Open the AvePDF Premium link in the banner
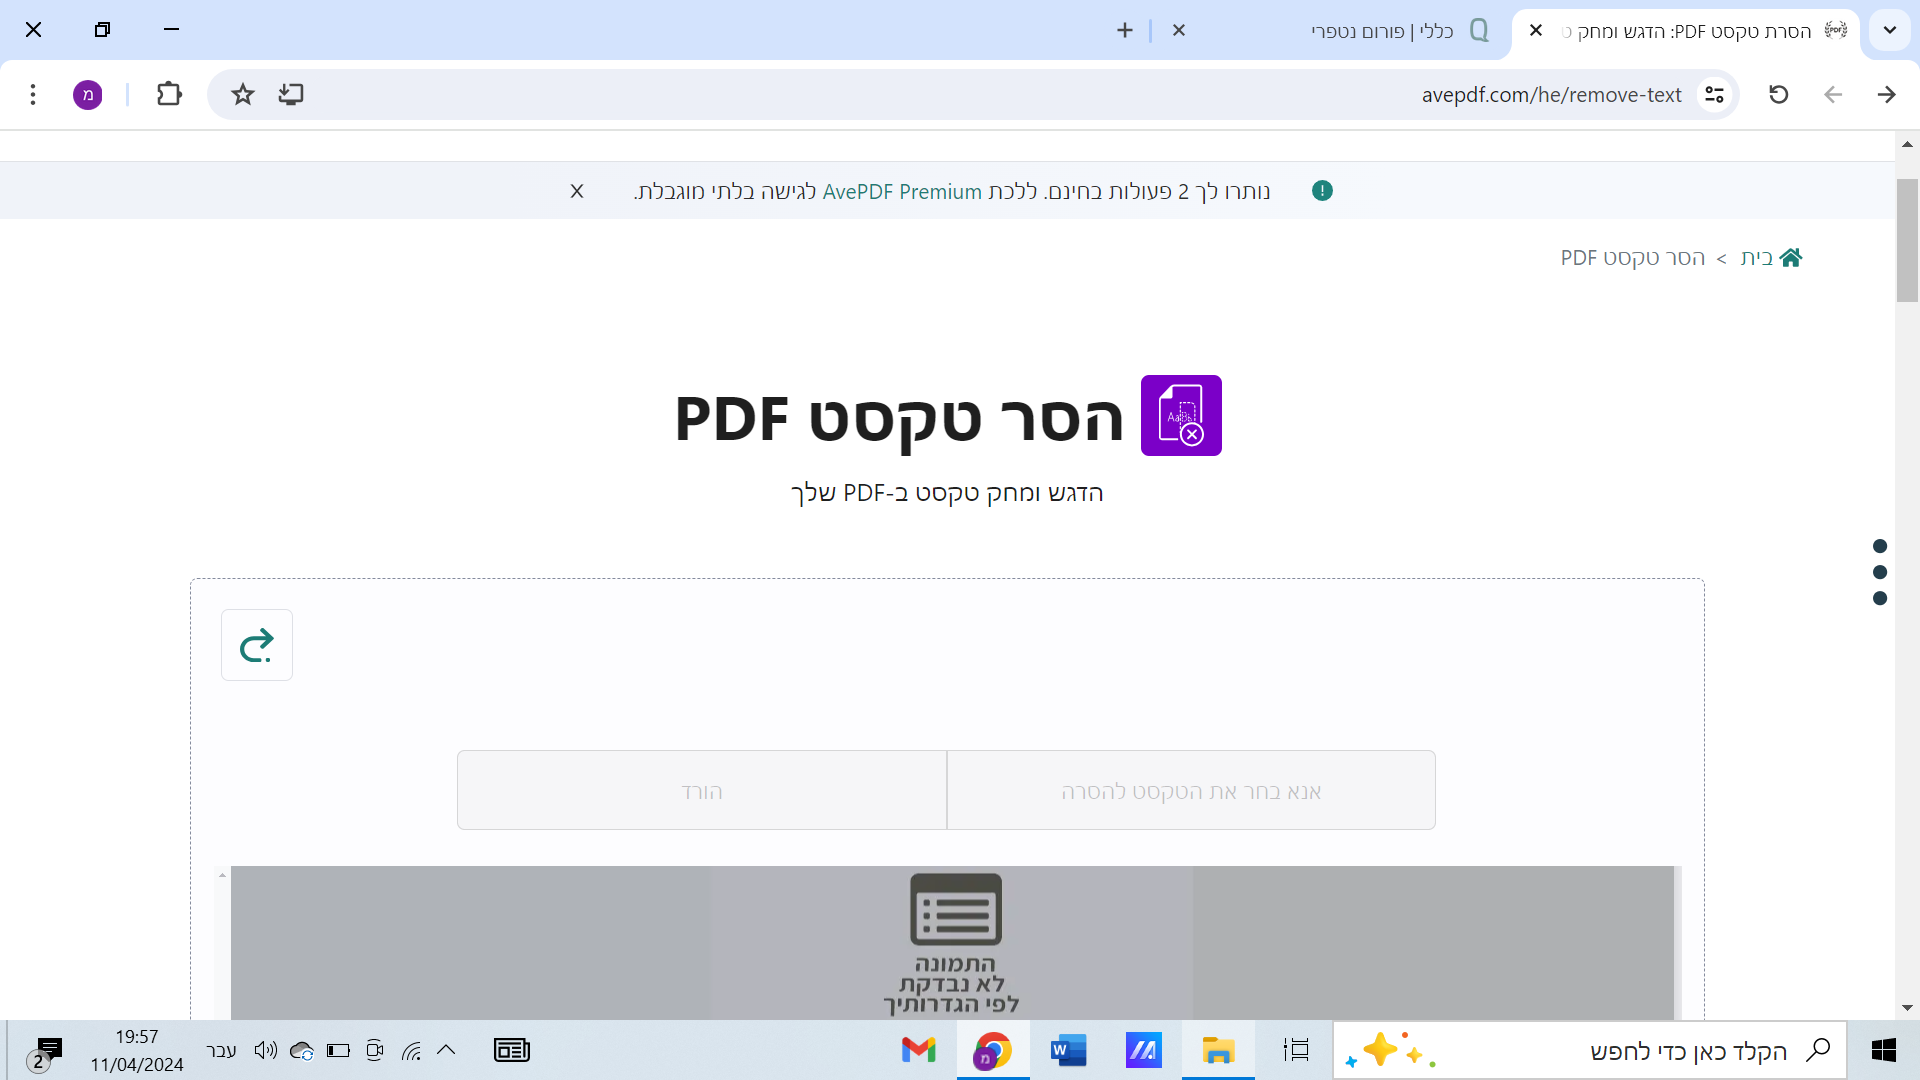The image size is (1920, 1080). [902, 191]
